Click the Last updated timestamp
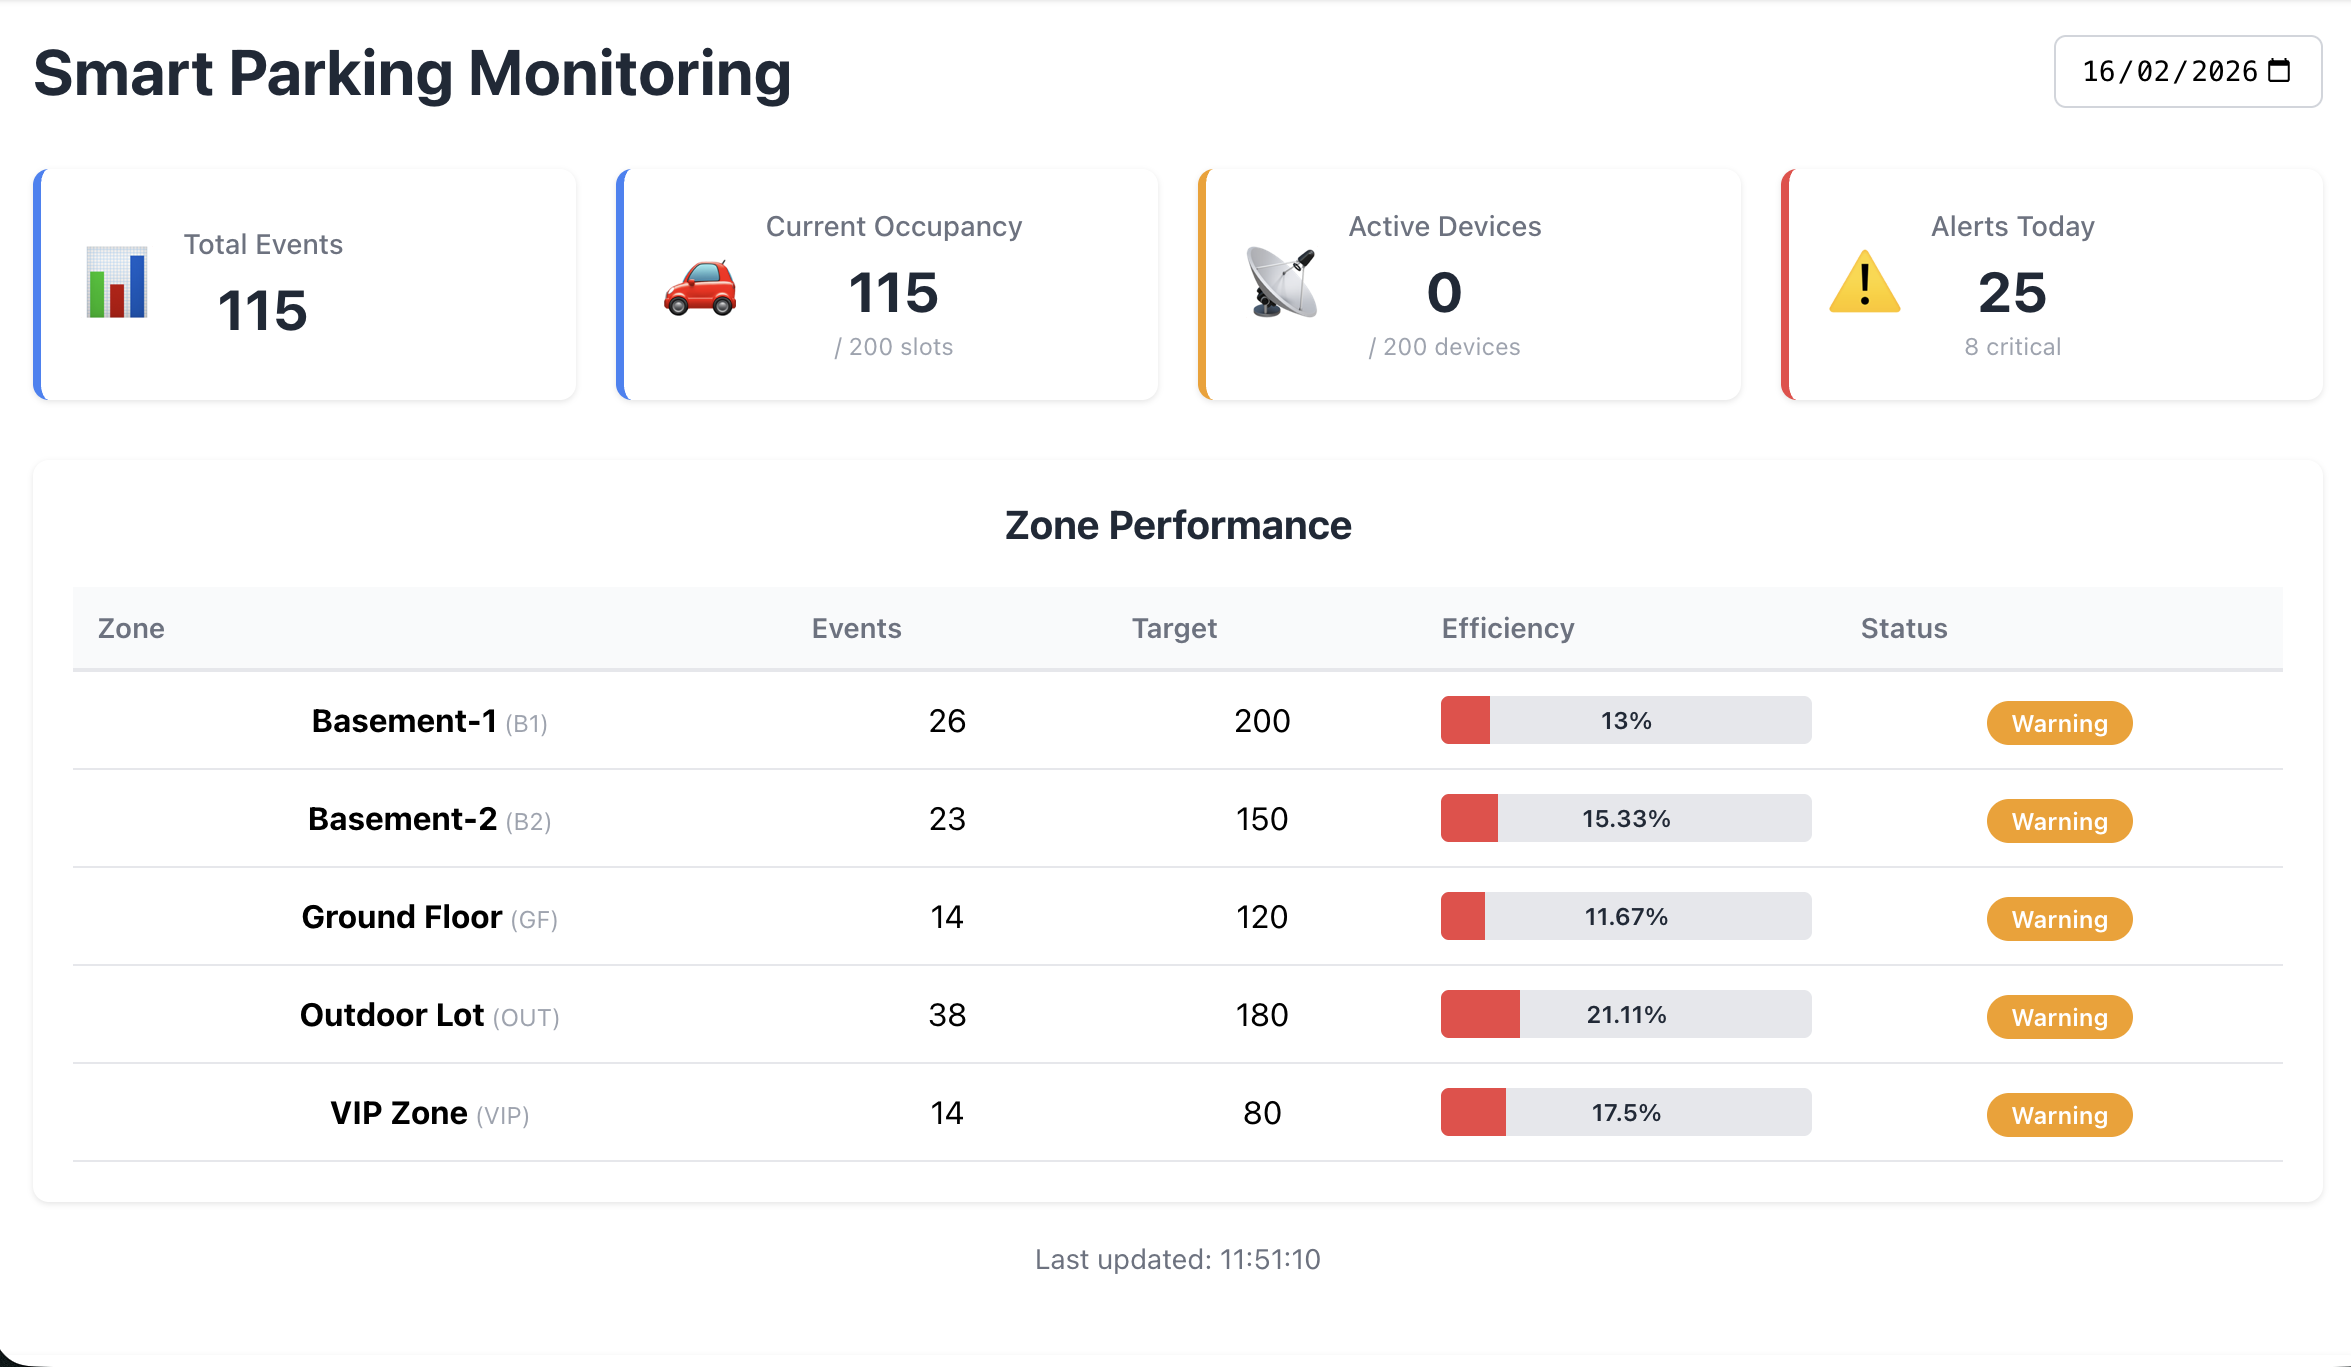The image size is (2351, 1367). coord(1178,1259)
